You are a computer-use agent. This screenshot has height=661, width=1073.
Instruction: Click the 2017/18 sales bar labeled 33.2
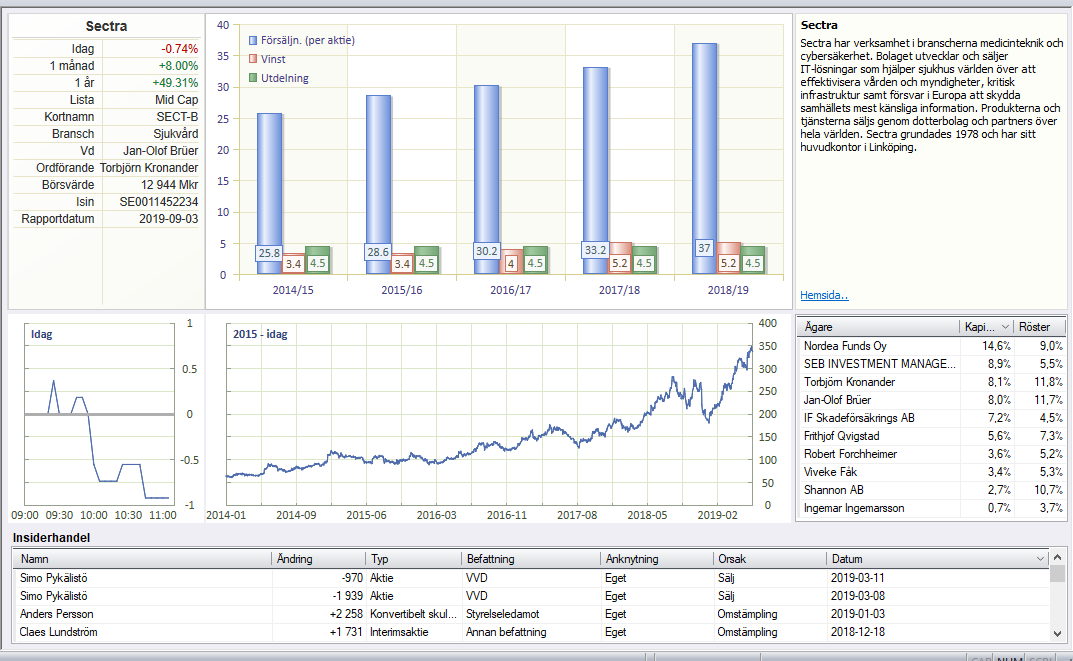(x=595, y=170)
